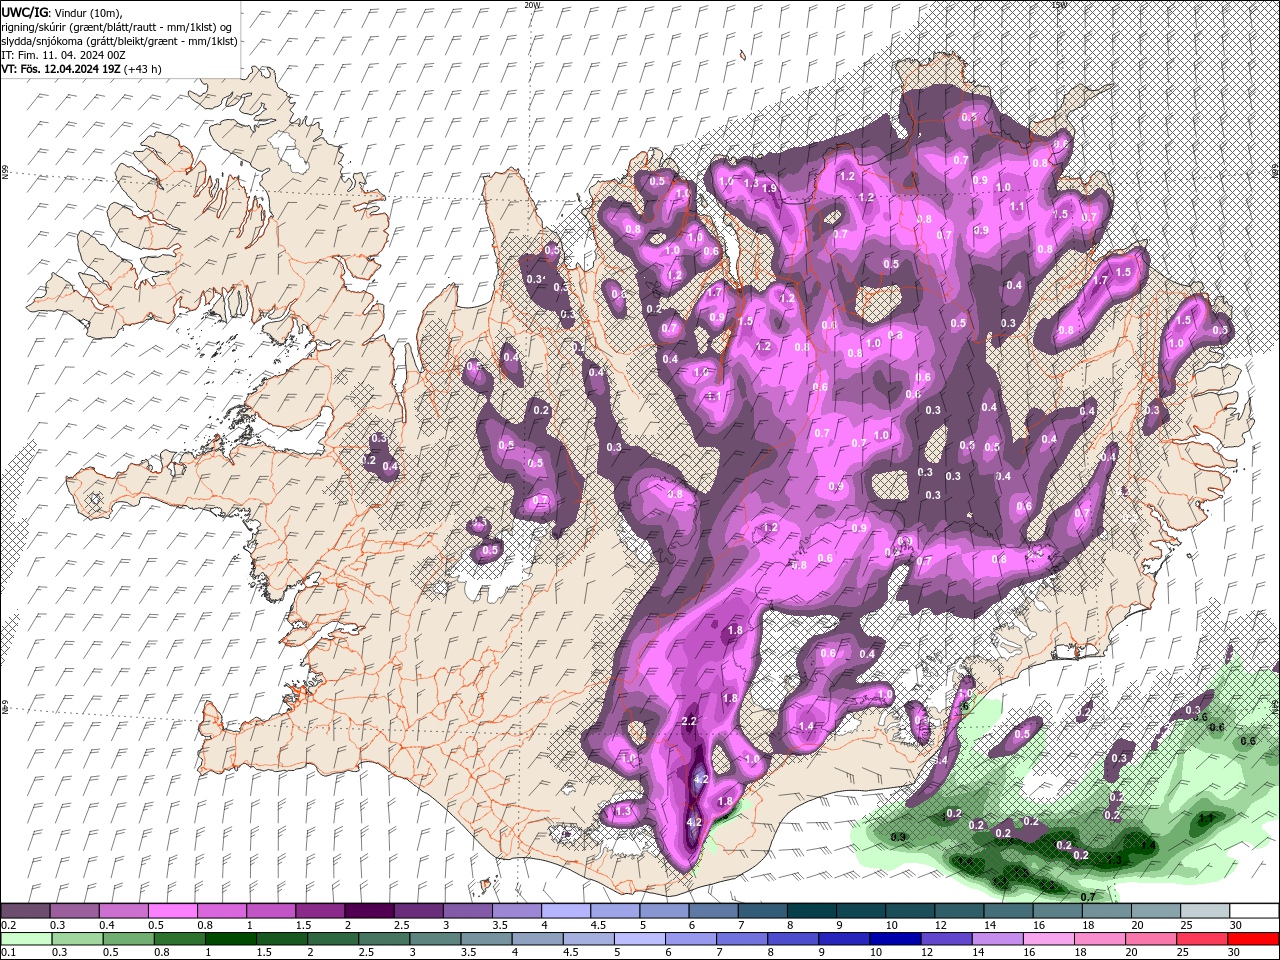Pick the pale grey 25–30 snow swatch
This screenshot has width=1280, height=960.
point(1205,910)
